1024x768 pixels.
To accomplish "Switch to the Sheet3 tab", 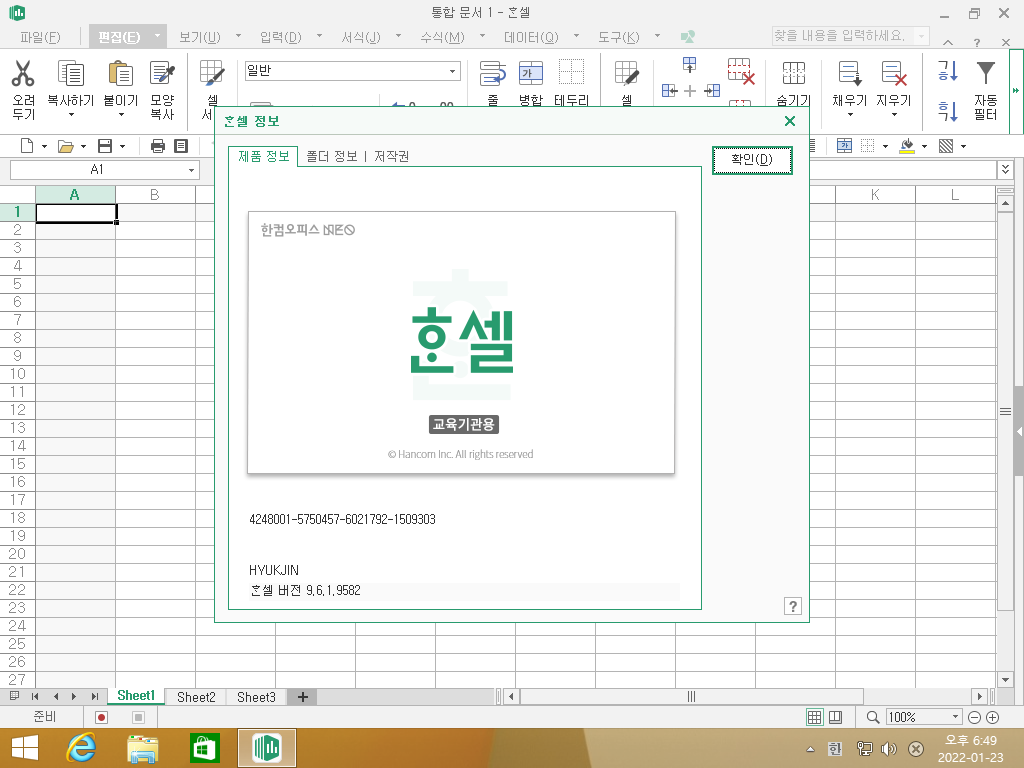I will 256,697.
